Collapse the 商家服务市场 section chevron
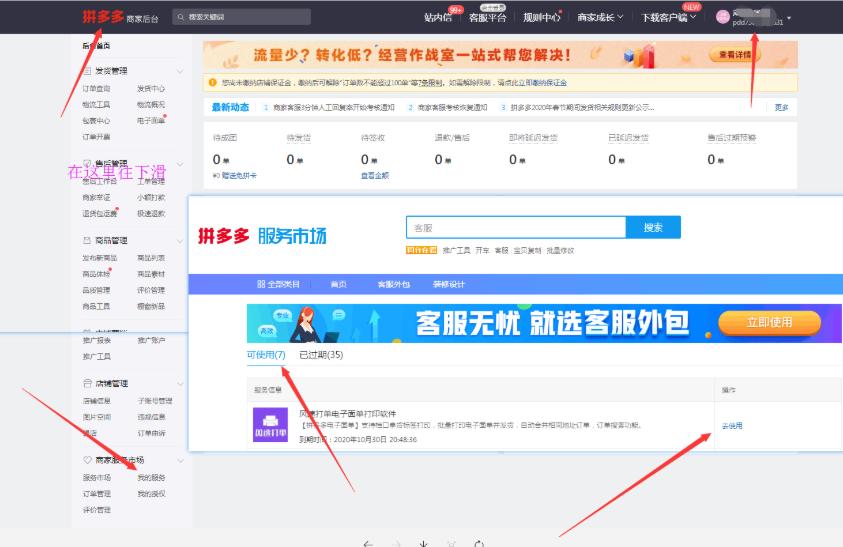This screenshot has height=547, width=843. tap(180, 460)
